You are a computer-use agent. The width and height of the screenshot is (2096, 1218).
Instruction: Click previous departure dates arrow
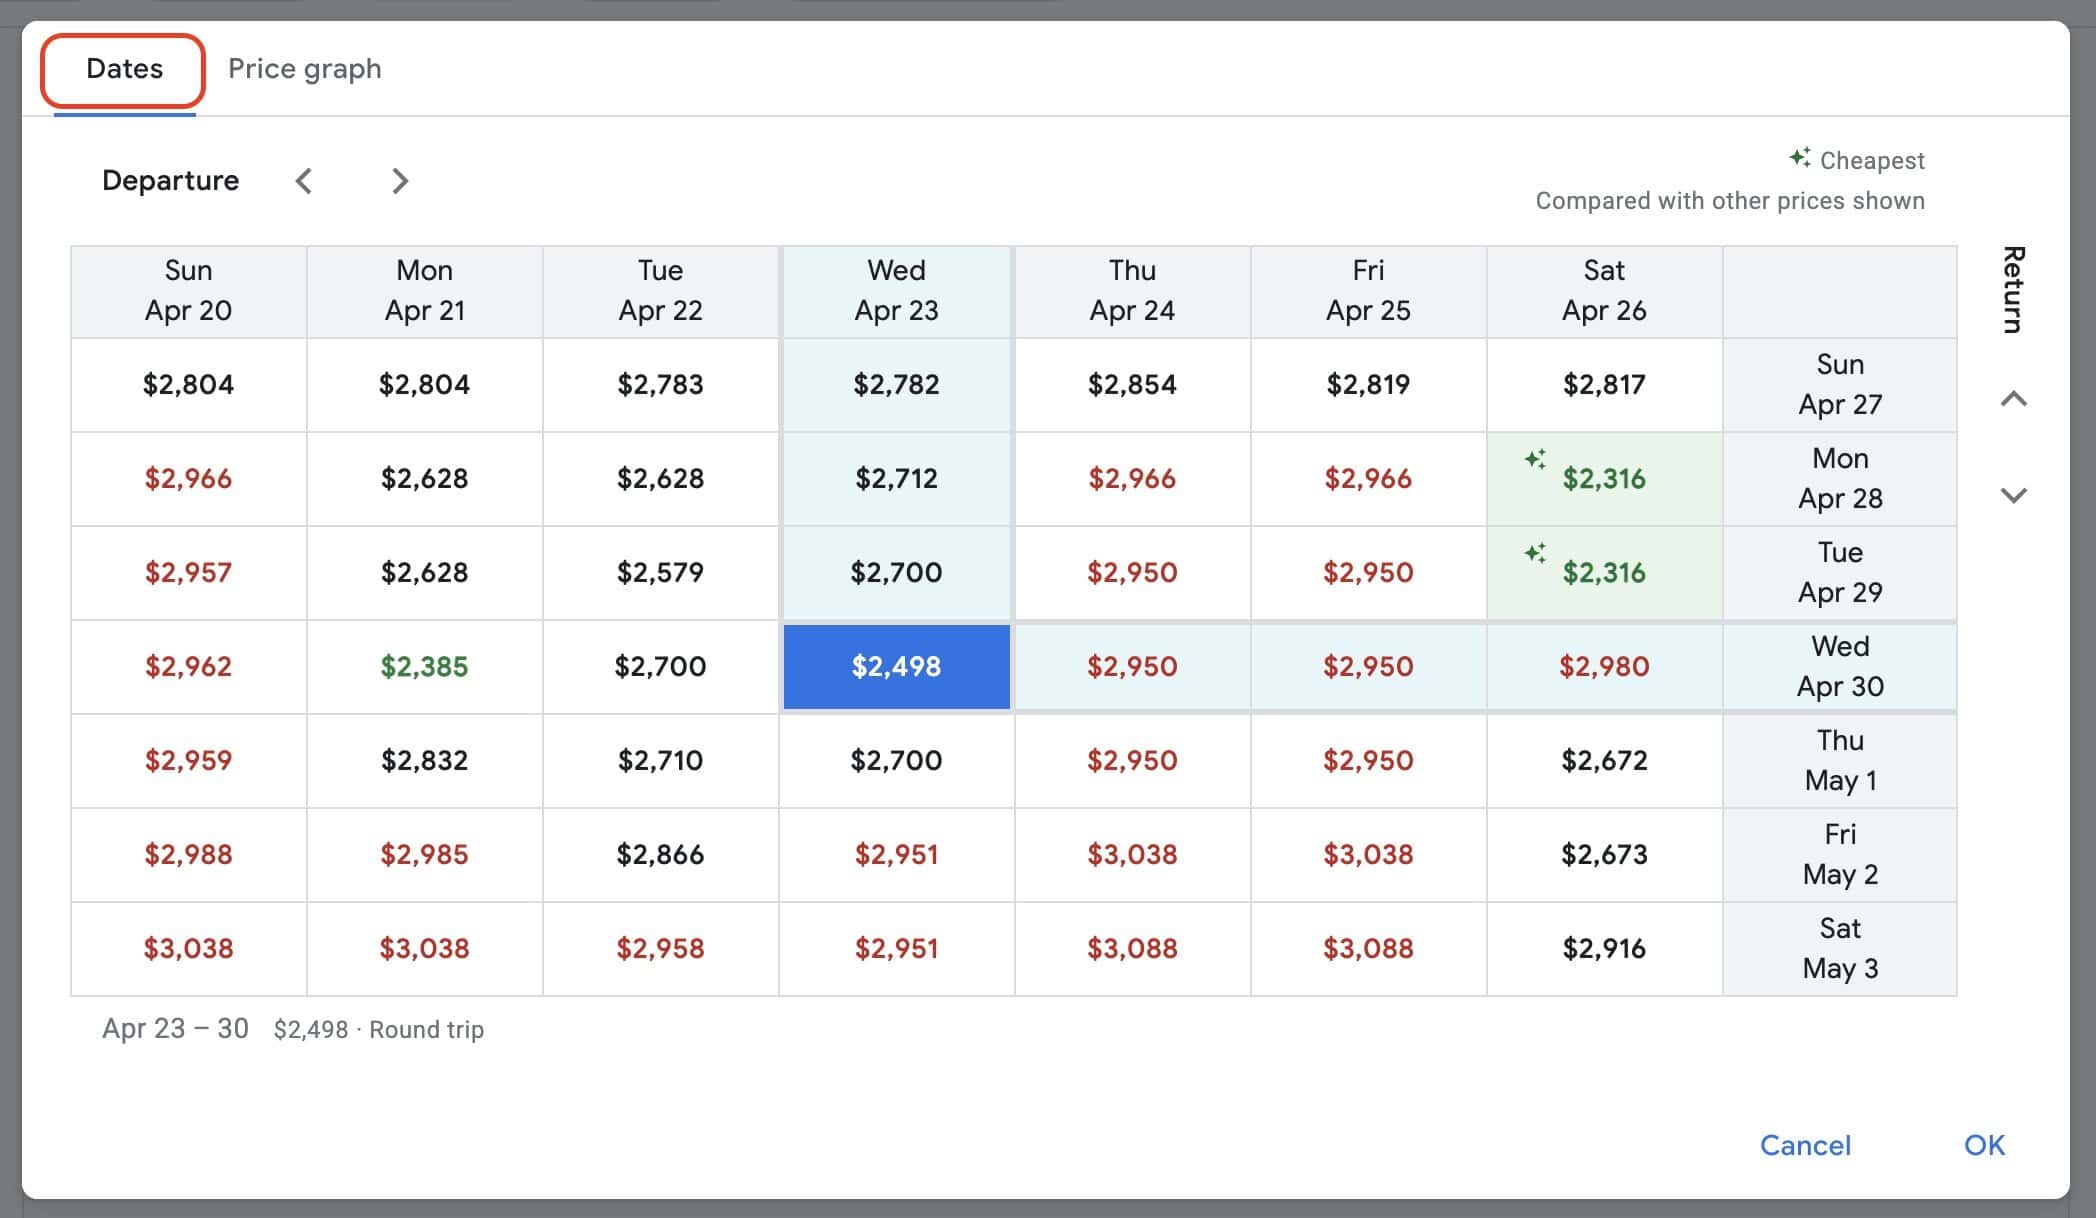[304, 181]
